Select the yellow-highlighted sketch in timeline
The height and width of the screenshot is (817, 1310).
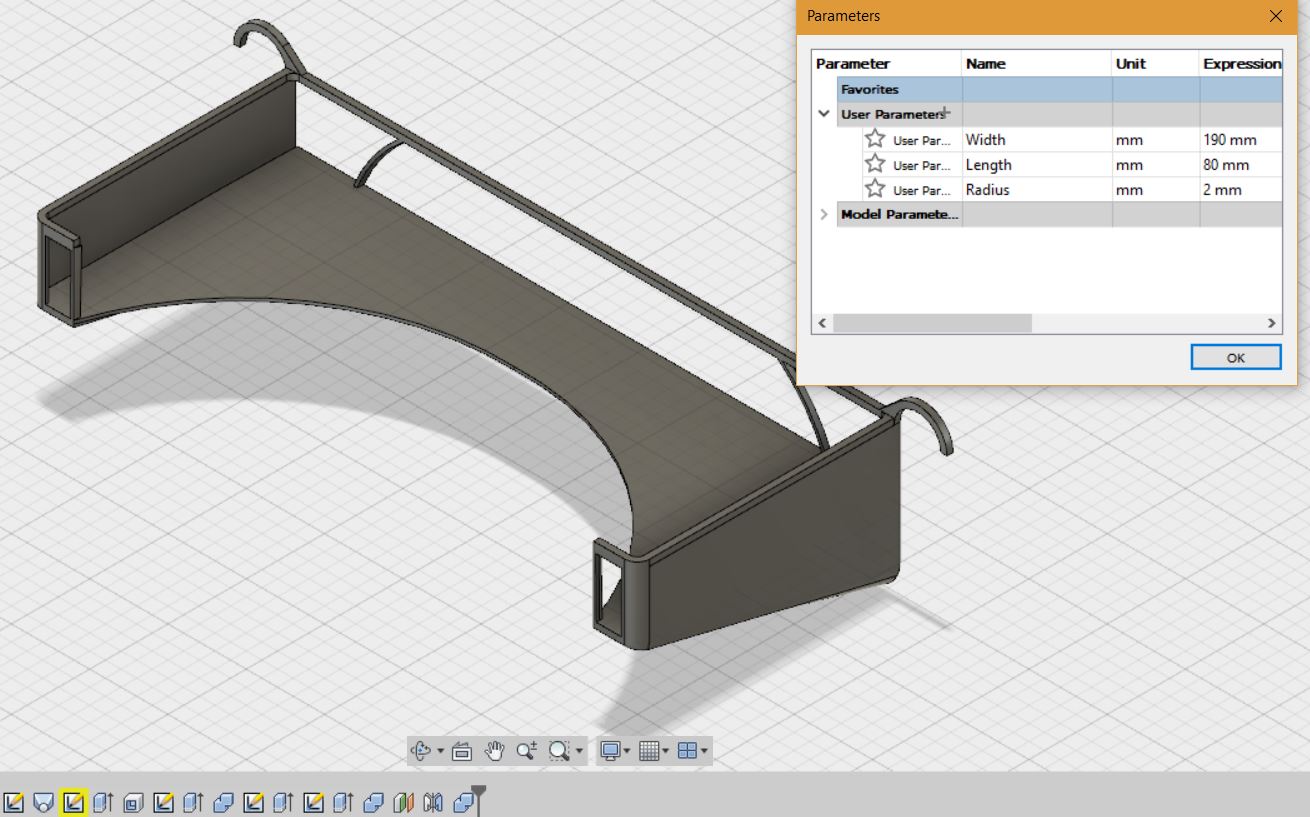click(73, 802)
